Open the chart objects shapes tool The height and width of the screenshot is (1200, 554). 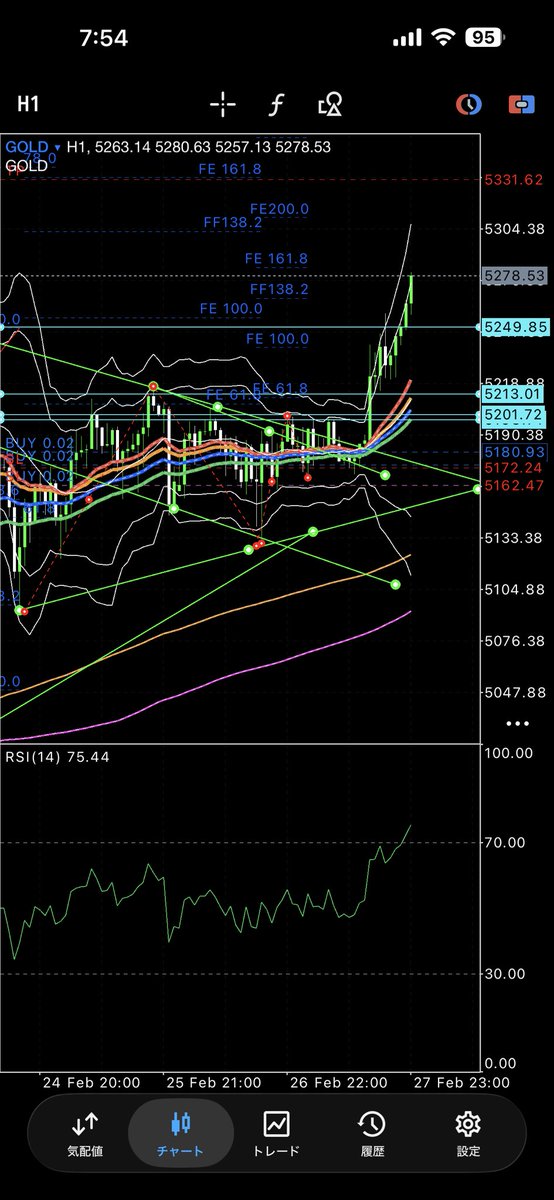click(330, 103)
